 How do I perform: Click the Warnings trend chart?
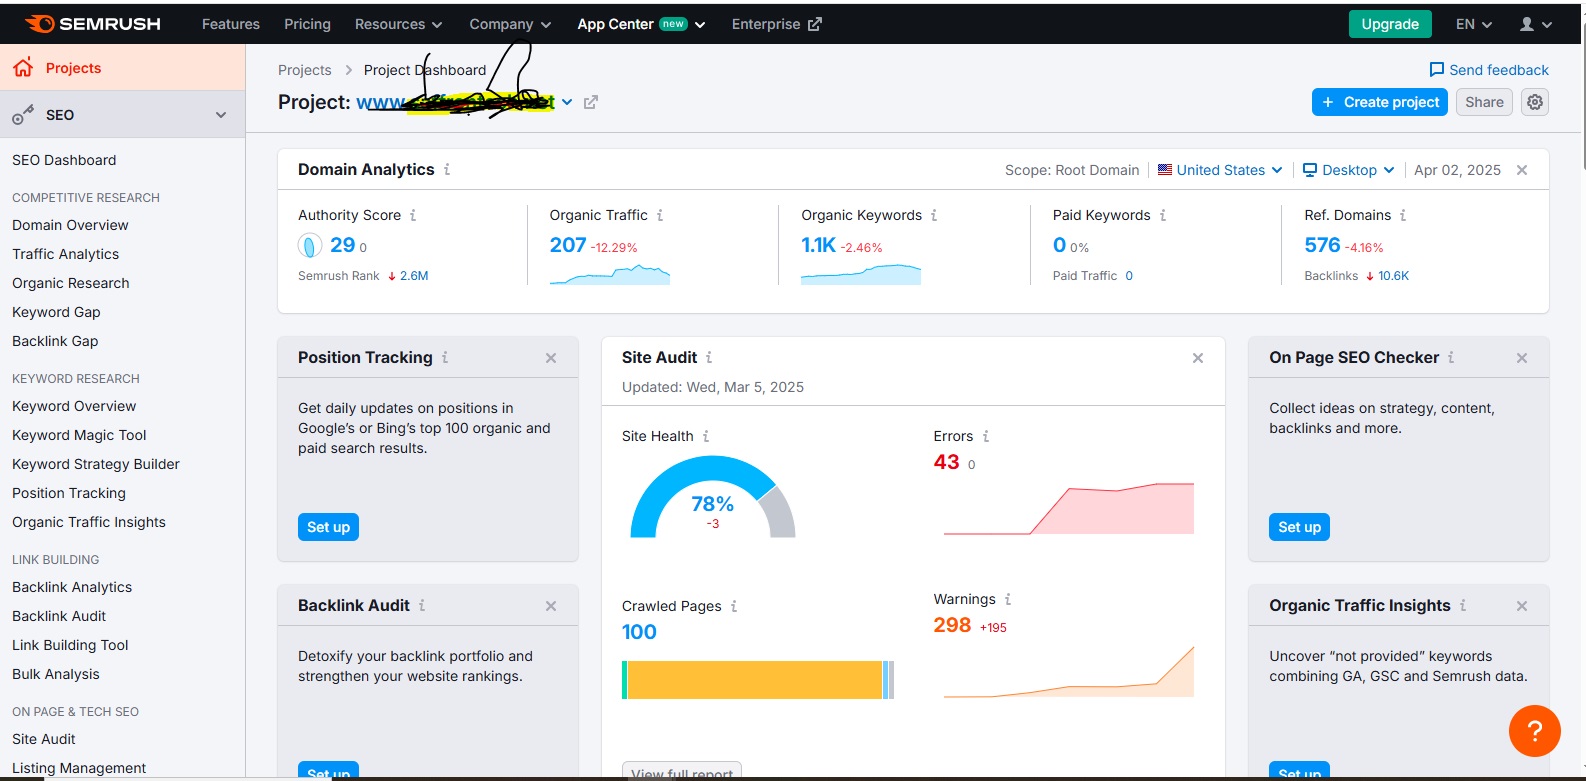(1069, 671)
